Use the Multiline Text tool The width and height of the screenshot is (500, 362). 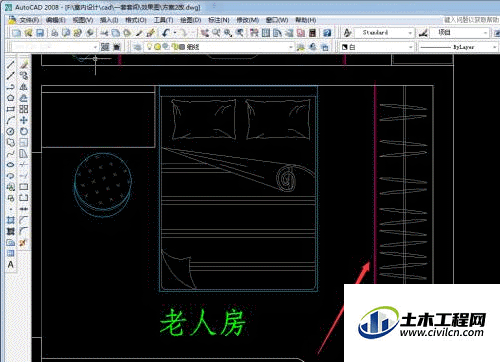(x=10, y=265)
